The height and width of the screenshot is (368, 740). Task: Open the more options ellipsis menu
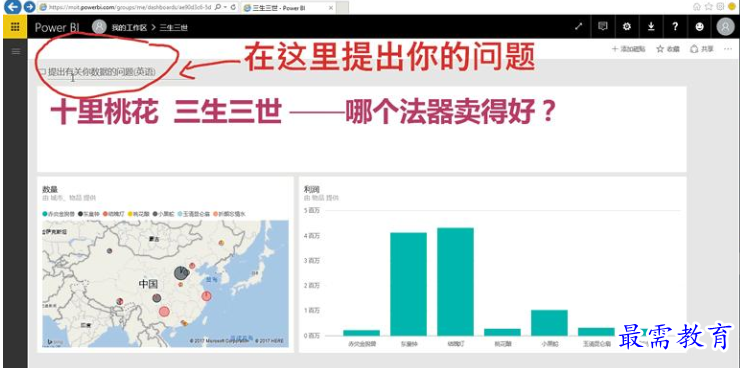(728, 49)
